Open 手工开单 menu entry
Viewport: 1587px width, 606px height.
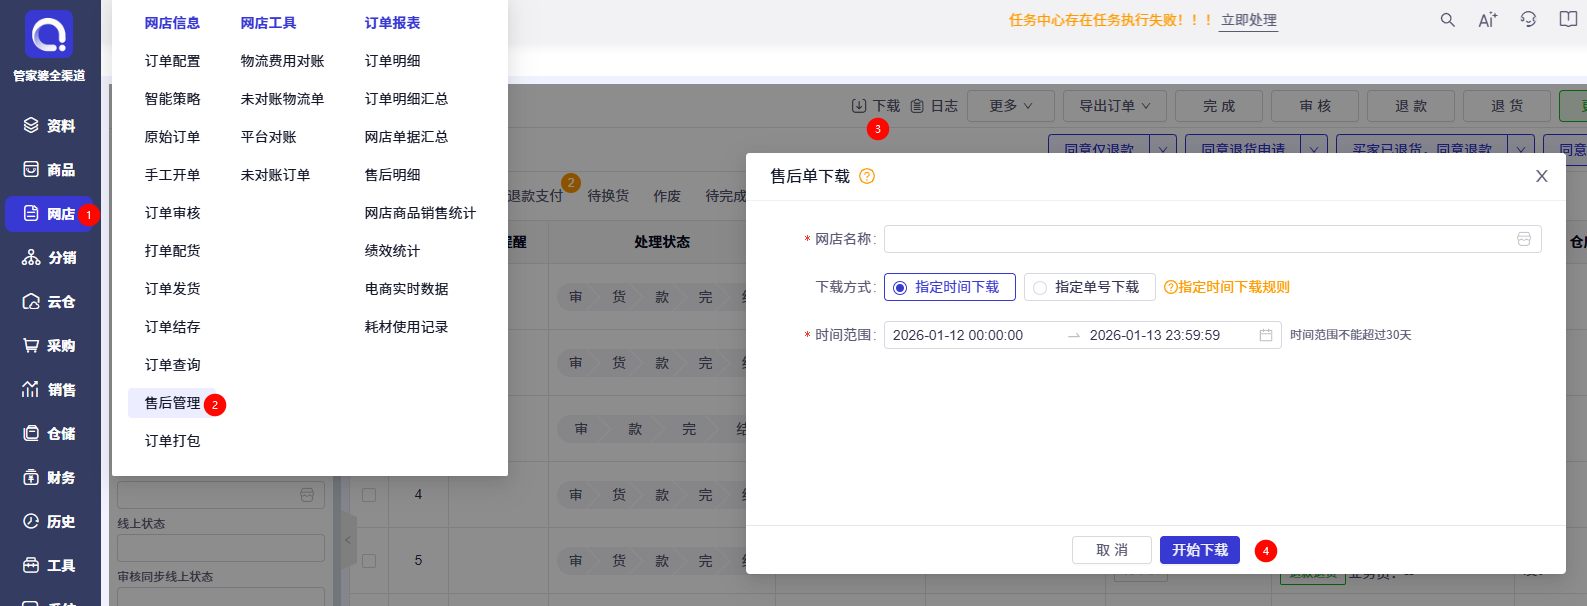[x=172, y=175]
